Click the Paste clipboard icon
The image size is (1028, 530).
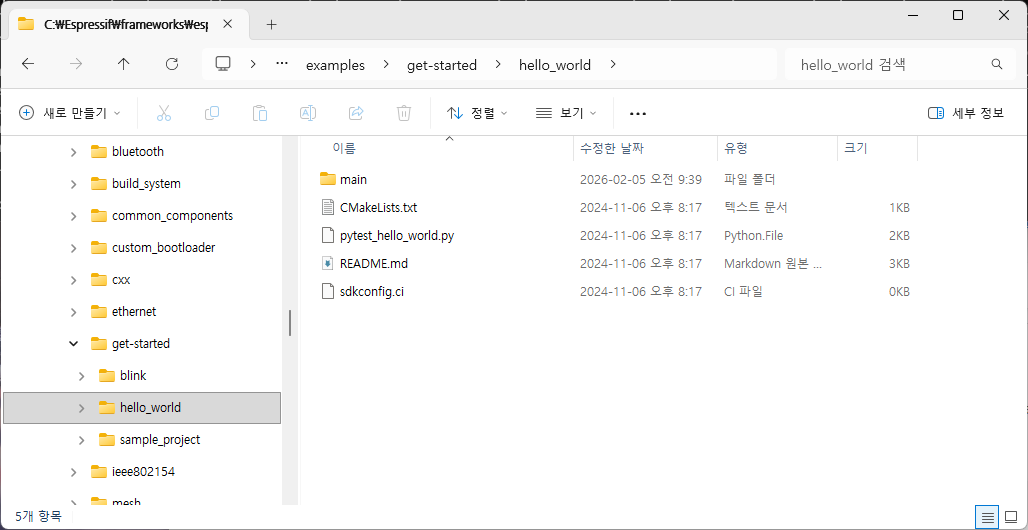260,113
